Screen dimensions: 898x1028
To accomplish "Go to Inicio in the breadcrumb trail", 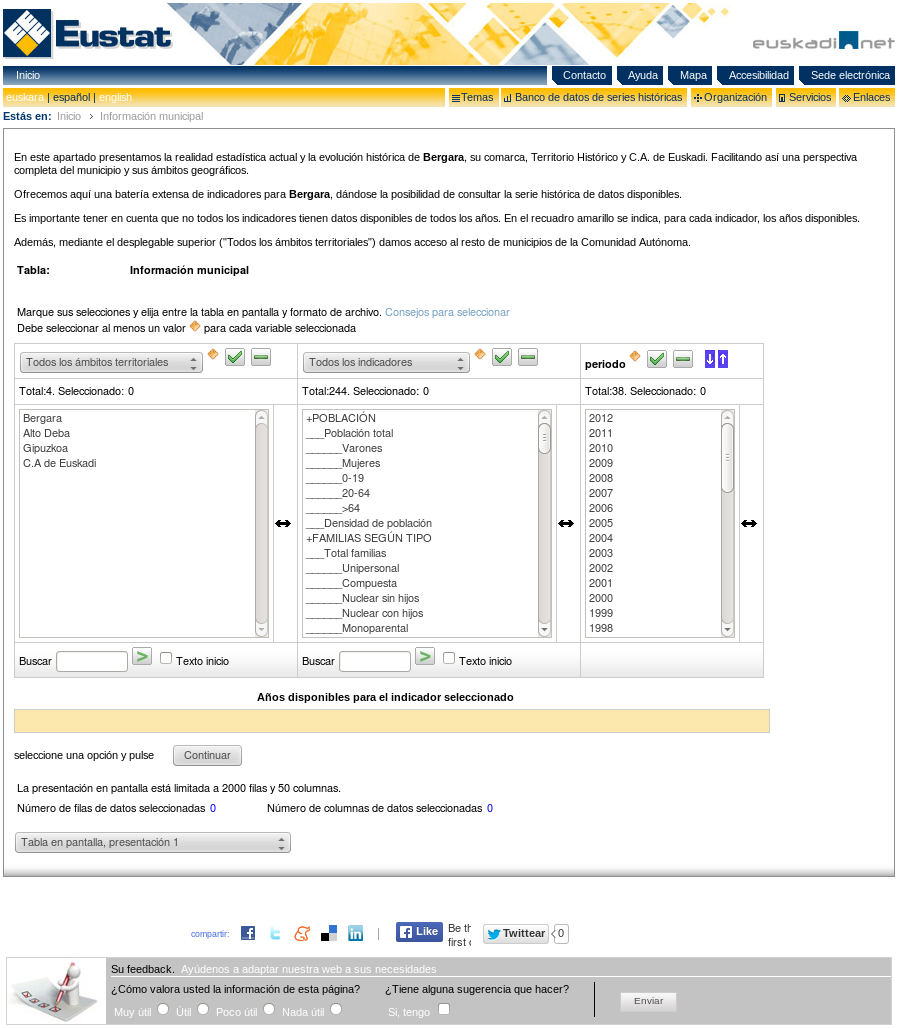I will point(69,116).
